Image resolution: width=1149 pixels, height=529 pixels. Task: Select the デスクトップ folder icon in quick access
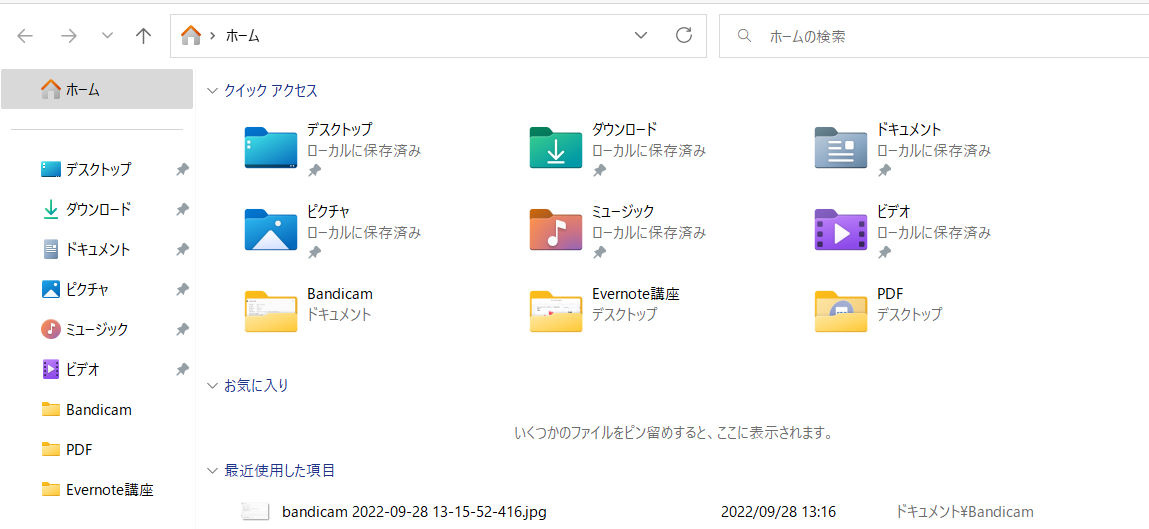click(270, 148)
